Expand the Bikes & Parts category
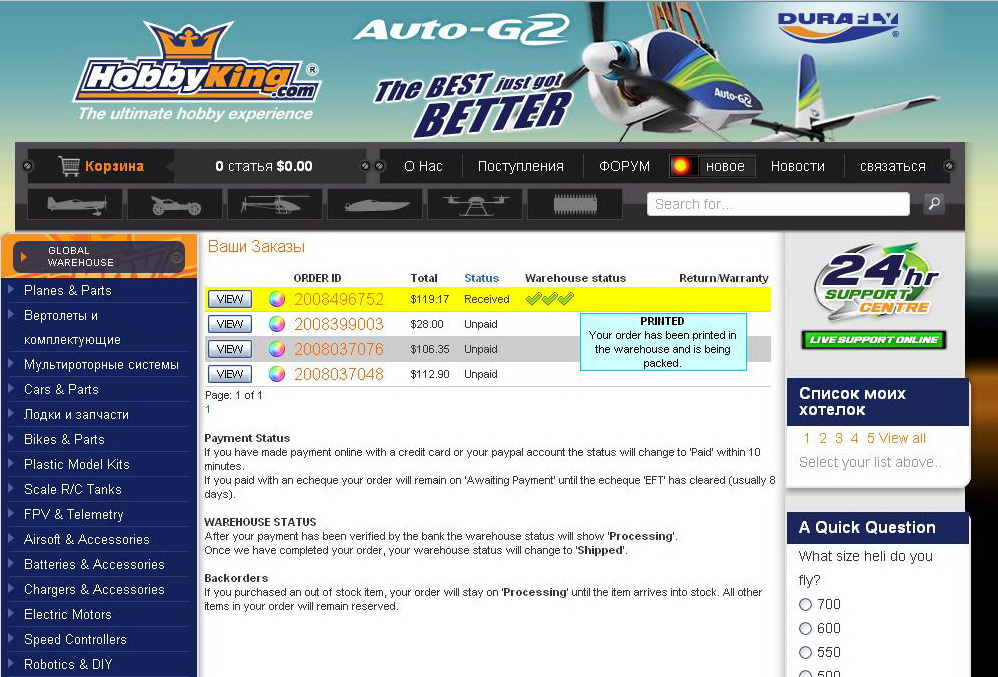This screenshot has width=998, height=677. click(x=64, y=439)
